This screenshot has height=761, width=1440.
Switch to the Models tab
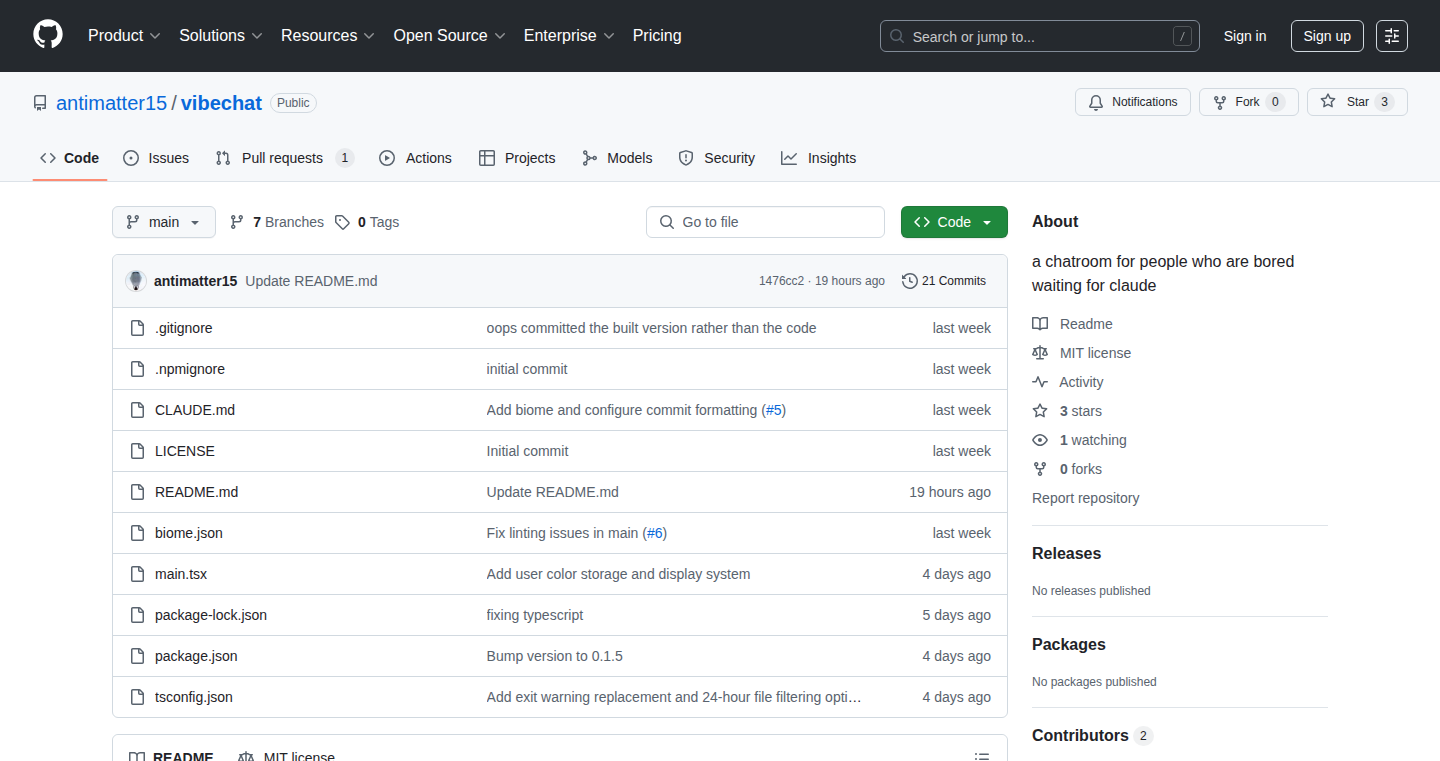[617, 158]
